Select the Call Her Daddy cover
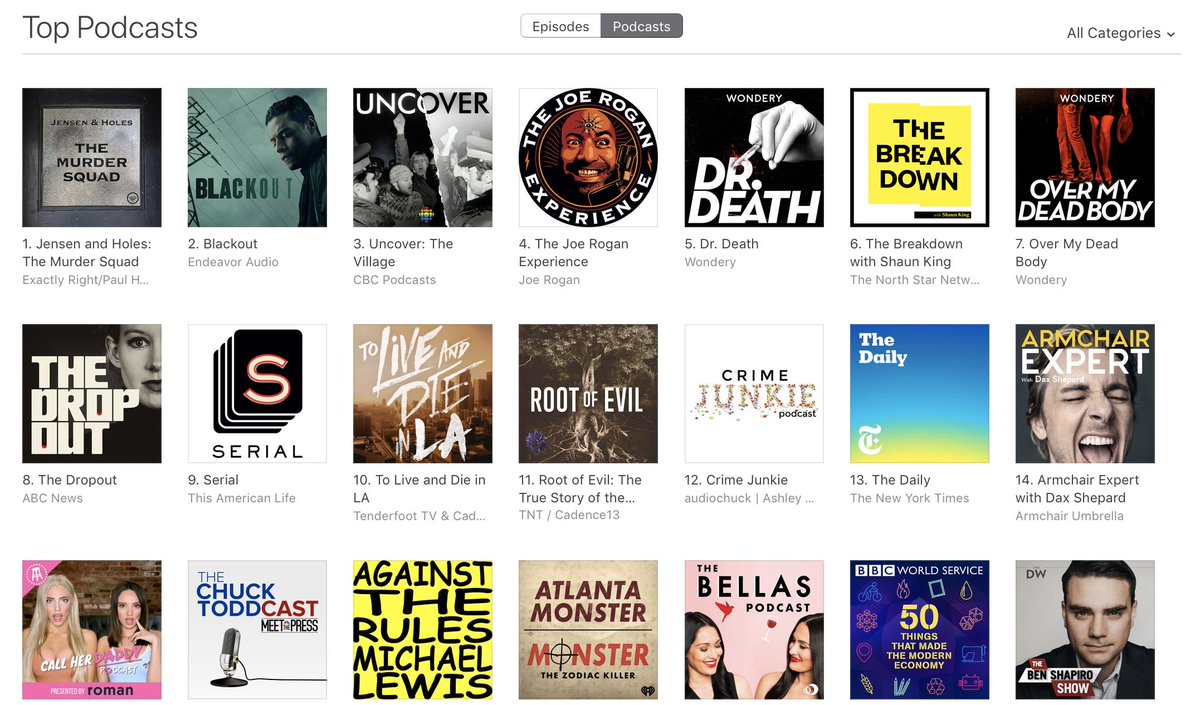Image resolution: width=1200 pixels, height=705 pixels. [x=92, y=630]
